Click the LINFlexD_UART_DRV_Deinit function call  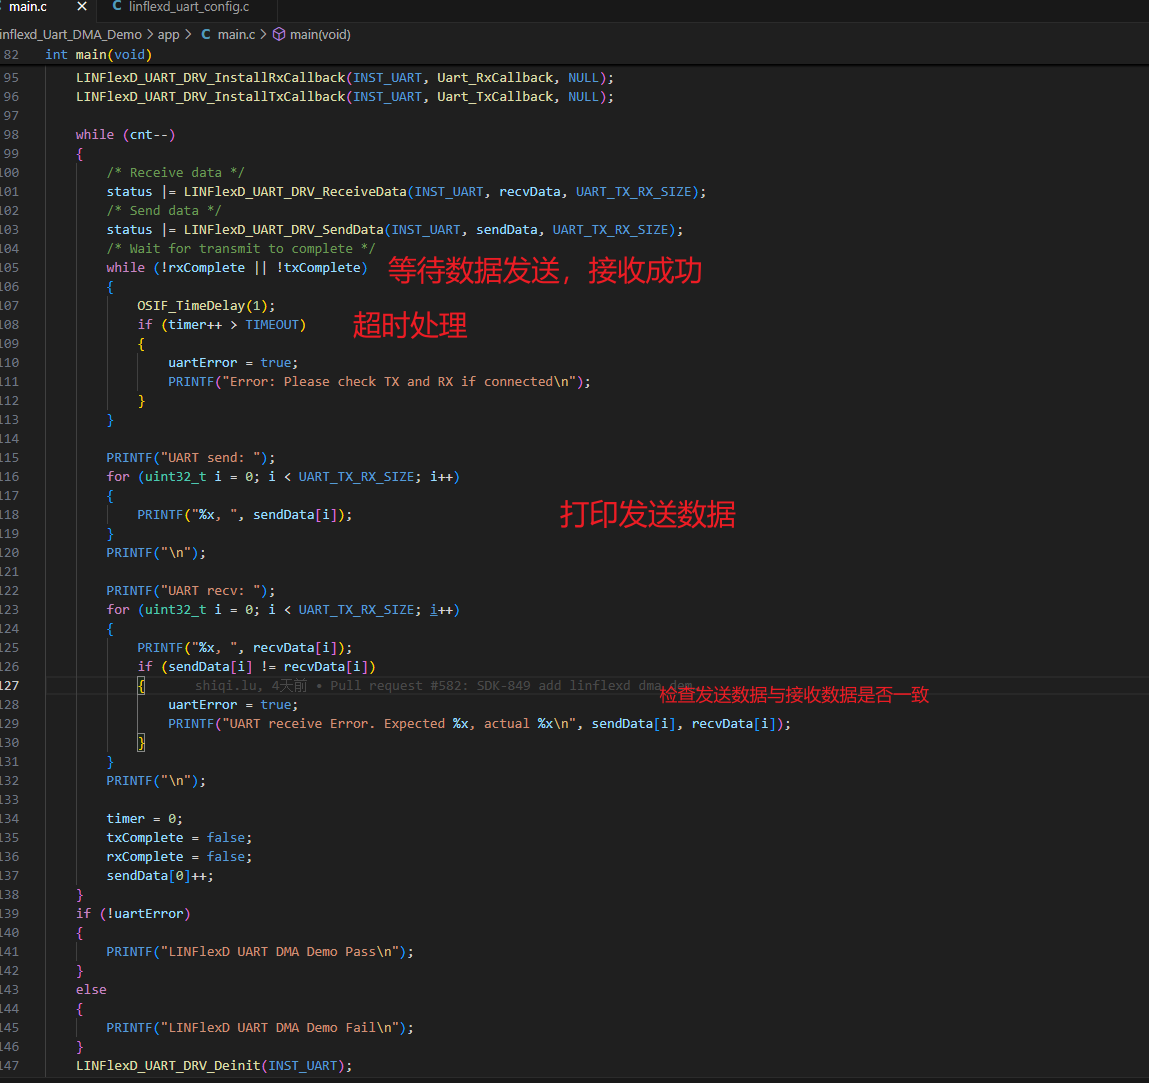point(168,1066)
